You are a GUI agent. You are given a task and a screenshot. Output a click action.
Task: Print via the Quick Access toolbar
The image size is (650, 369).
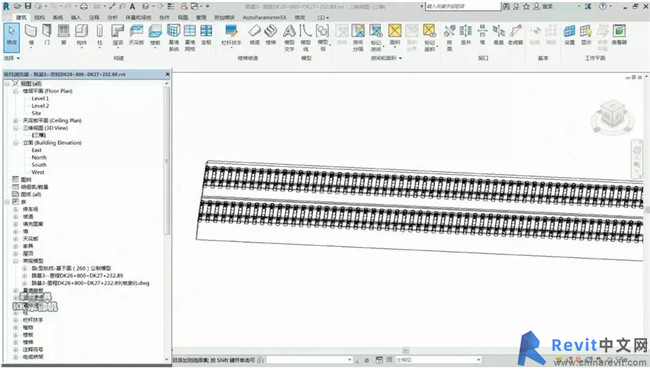tap(84, 6)
